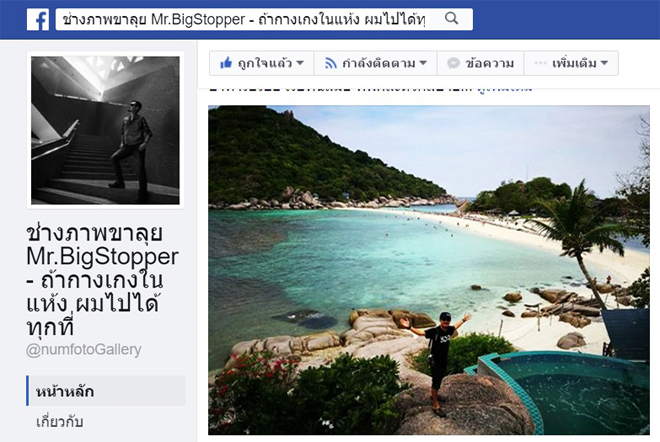This screenshot has width=660, height=442.
Task: Open the beach photo post image
Action: tap(429, 270)
